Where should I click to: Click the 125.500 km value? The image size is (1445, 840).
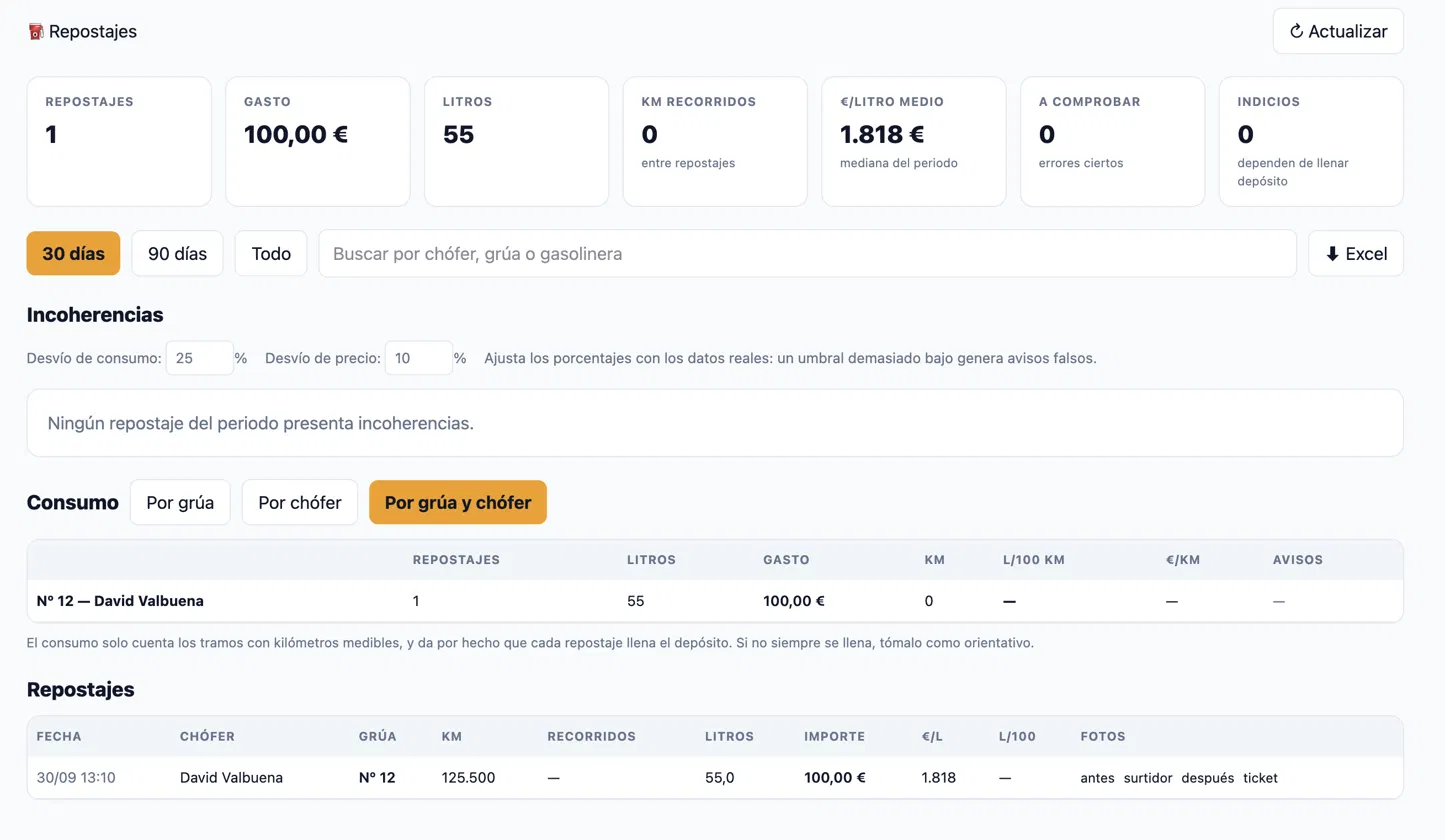[468, 778]
